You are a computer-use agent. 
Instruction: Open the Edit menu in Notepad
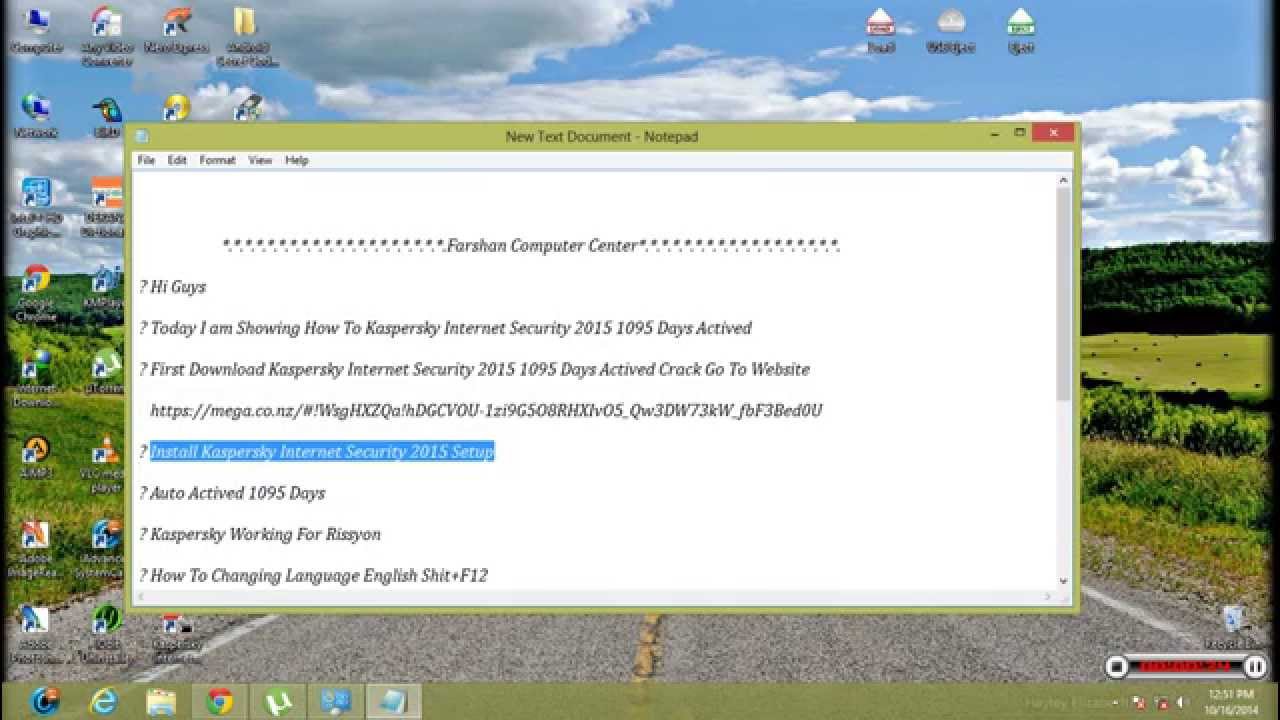tap(177, 160)
